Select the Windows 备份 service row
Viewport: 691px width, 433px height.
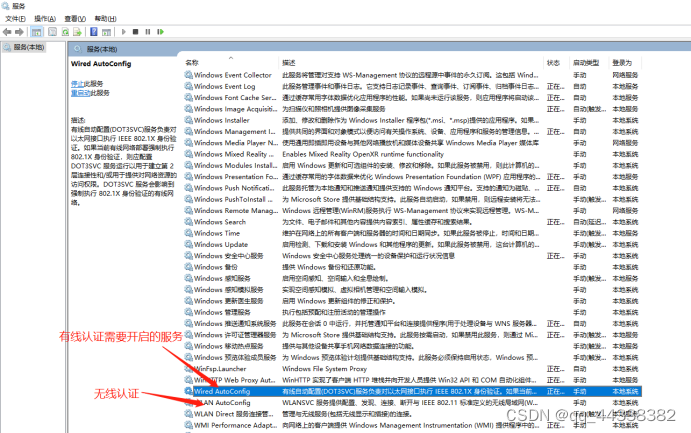[x=412, y=267]
